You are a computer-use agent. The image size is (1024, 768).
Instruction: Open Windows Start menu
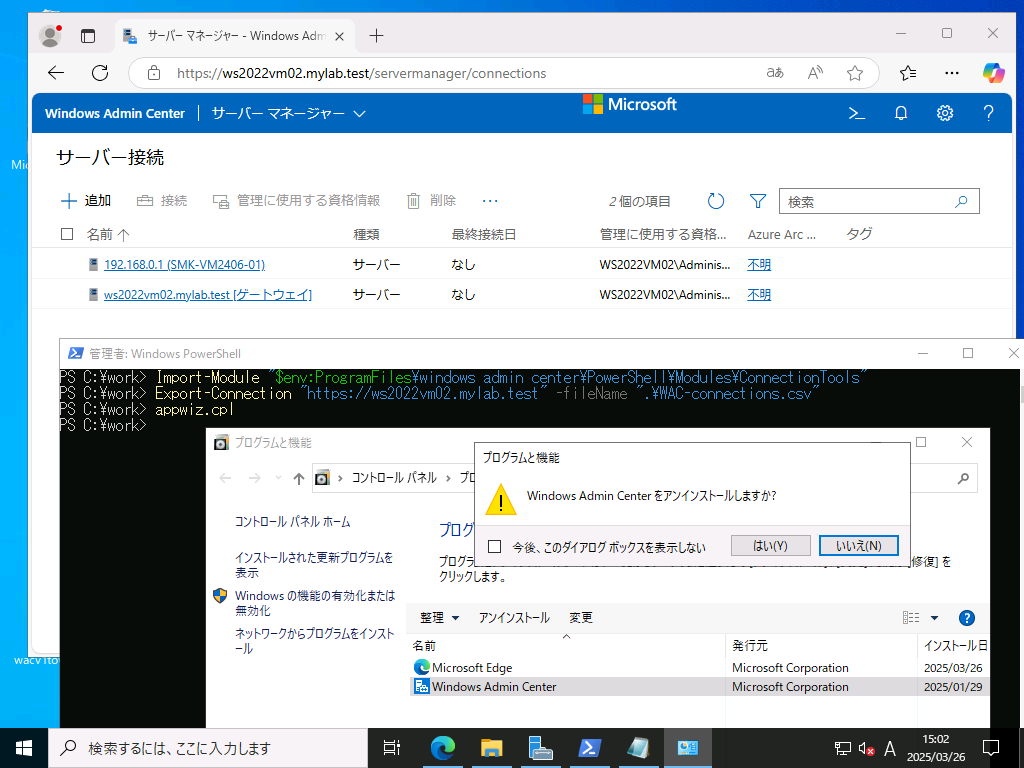click(x=24, y=748)
